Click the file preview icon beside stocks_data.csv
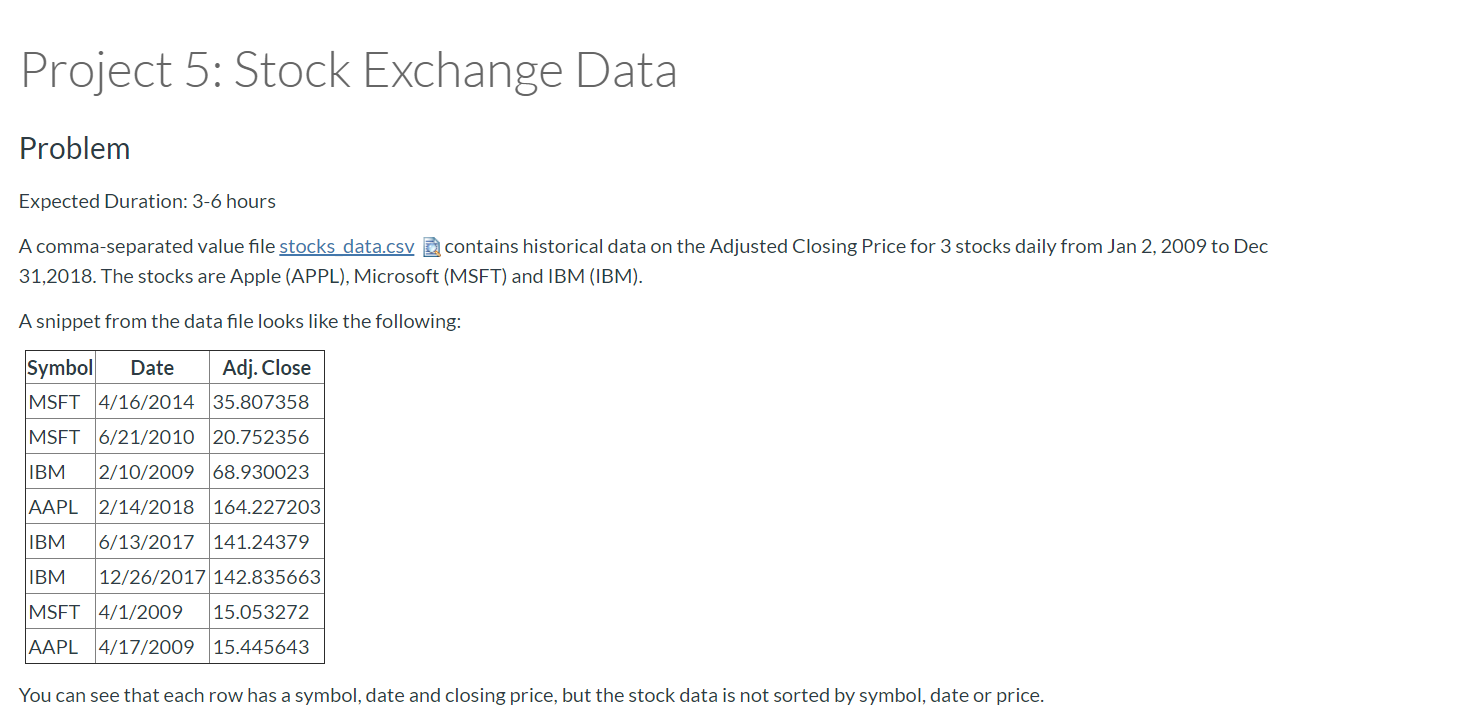1480x720 pixels. 431,246
